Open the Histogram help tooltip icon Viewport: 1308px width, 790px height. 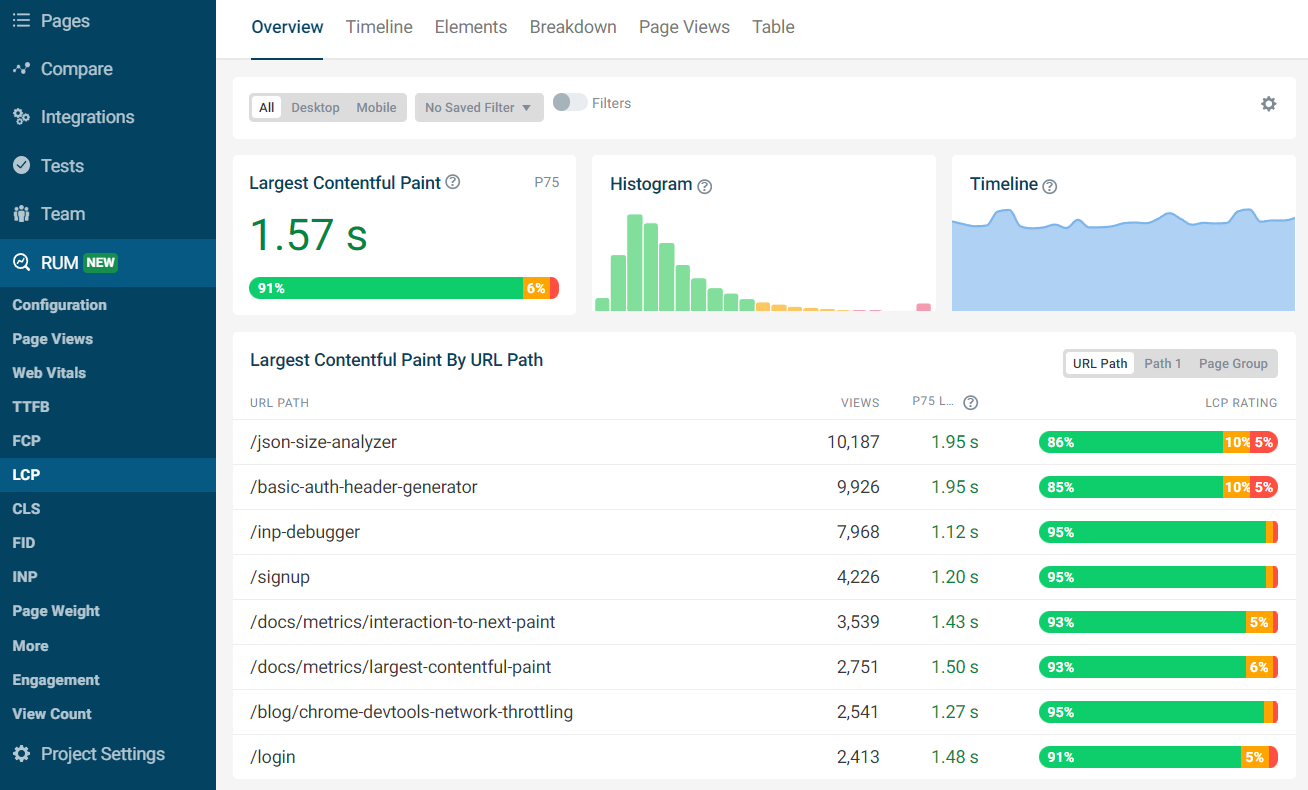click(704, 186)
